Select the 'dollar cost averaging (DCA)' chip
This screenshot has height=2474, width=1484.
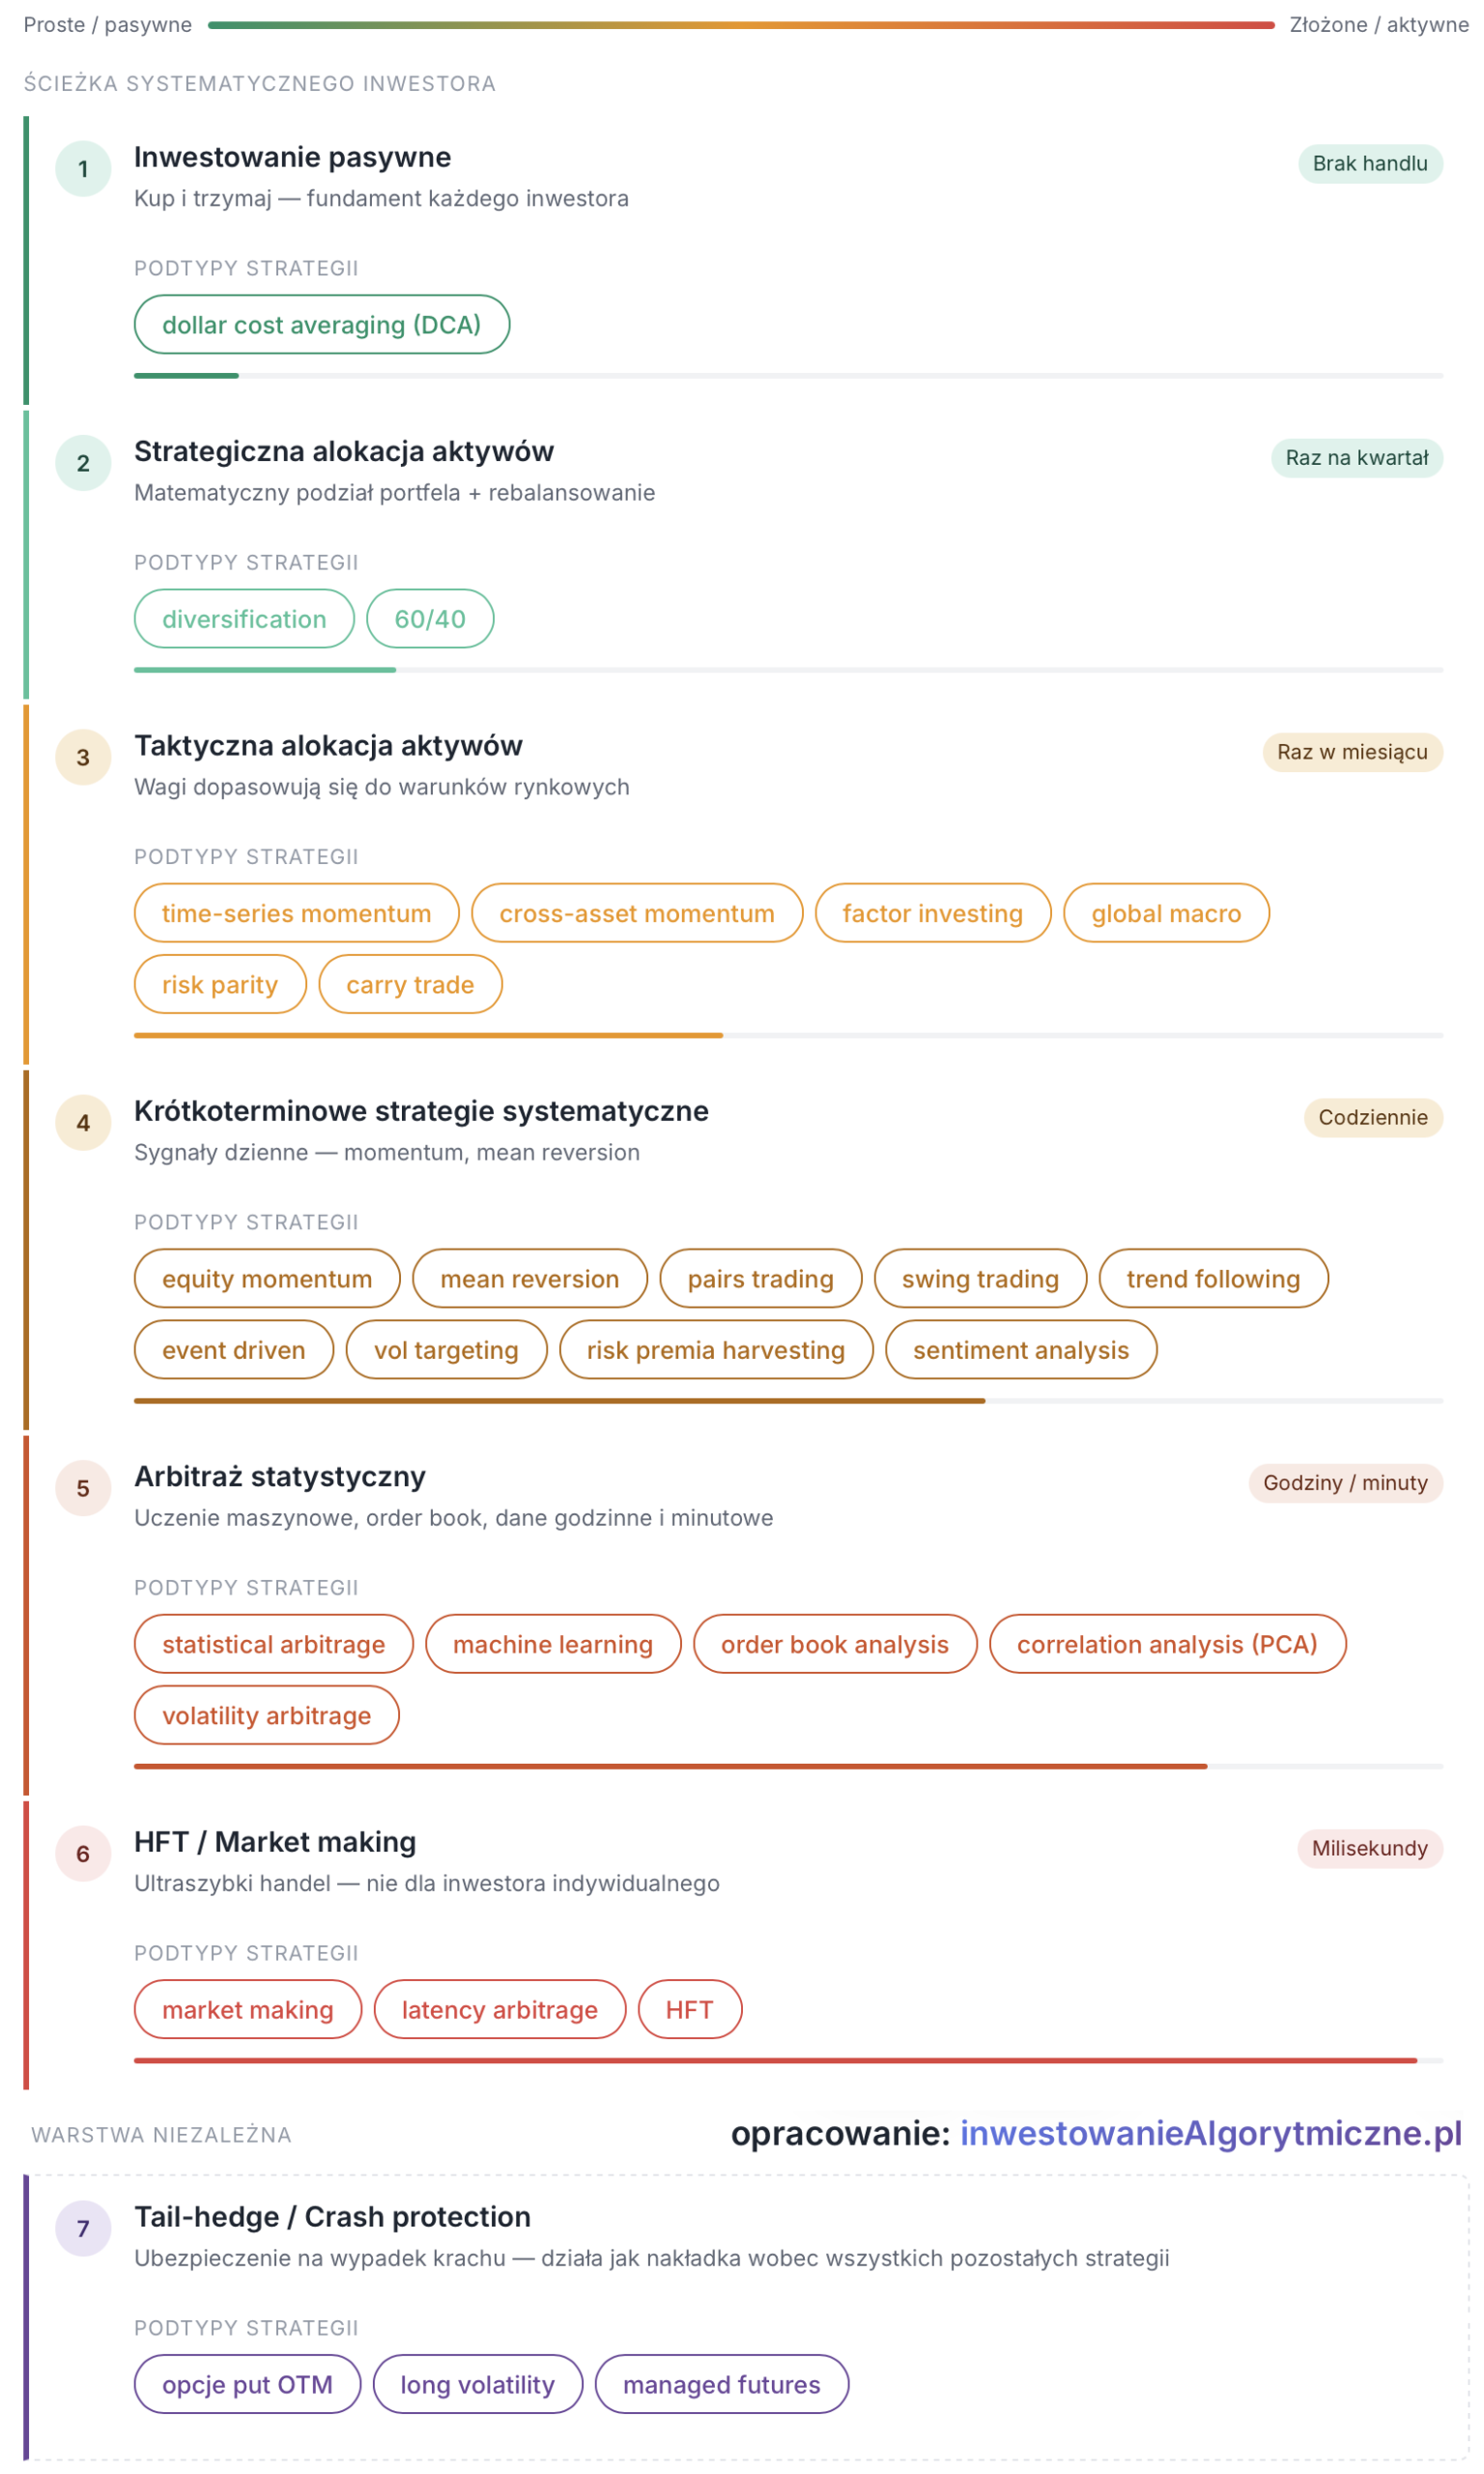pyautogui.click(x=322, y=324)
